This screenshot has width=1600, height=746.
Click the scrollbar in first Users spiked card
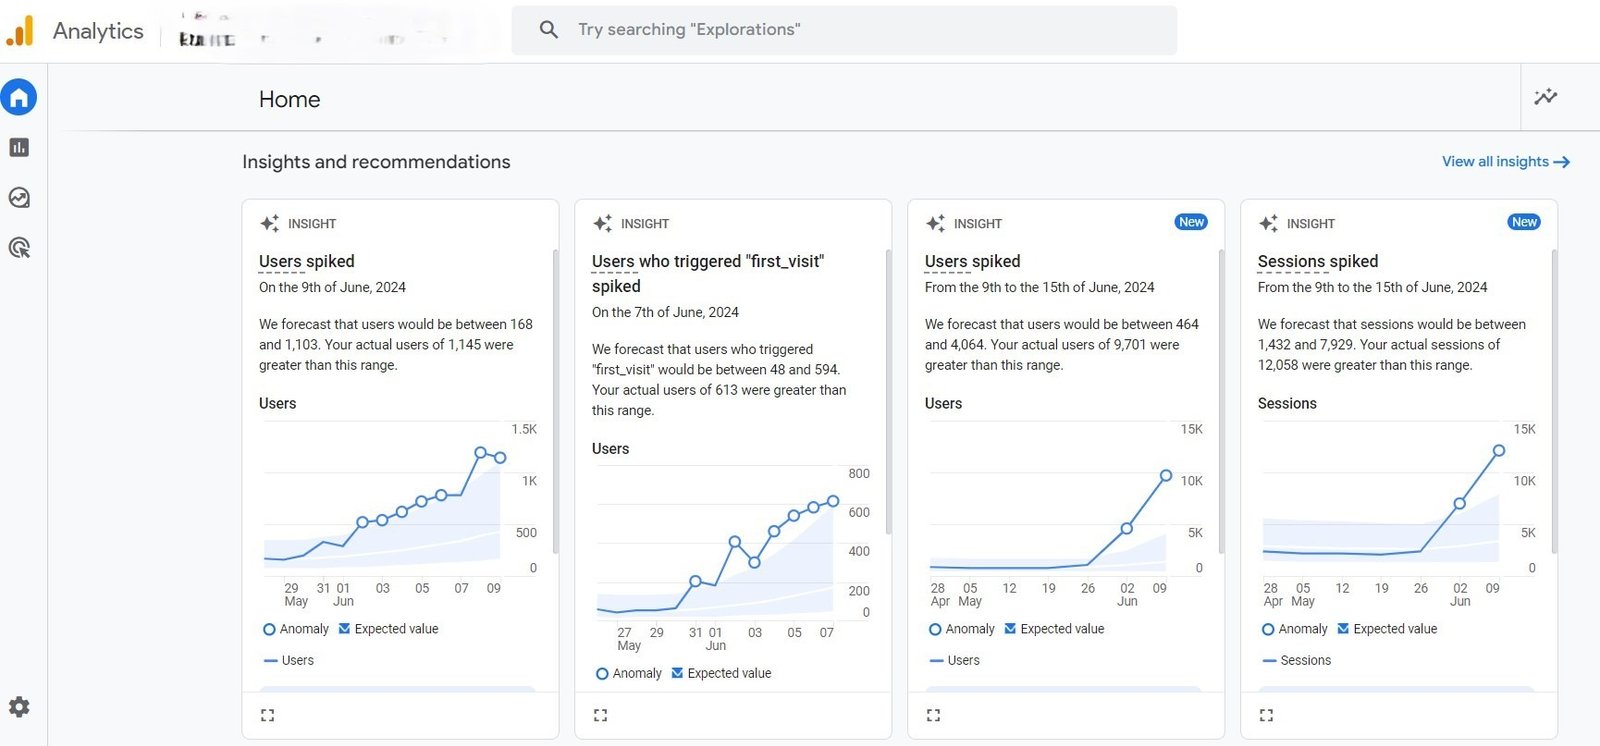(555, 400)
